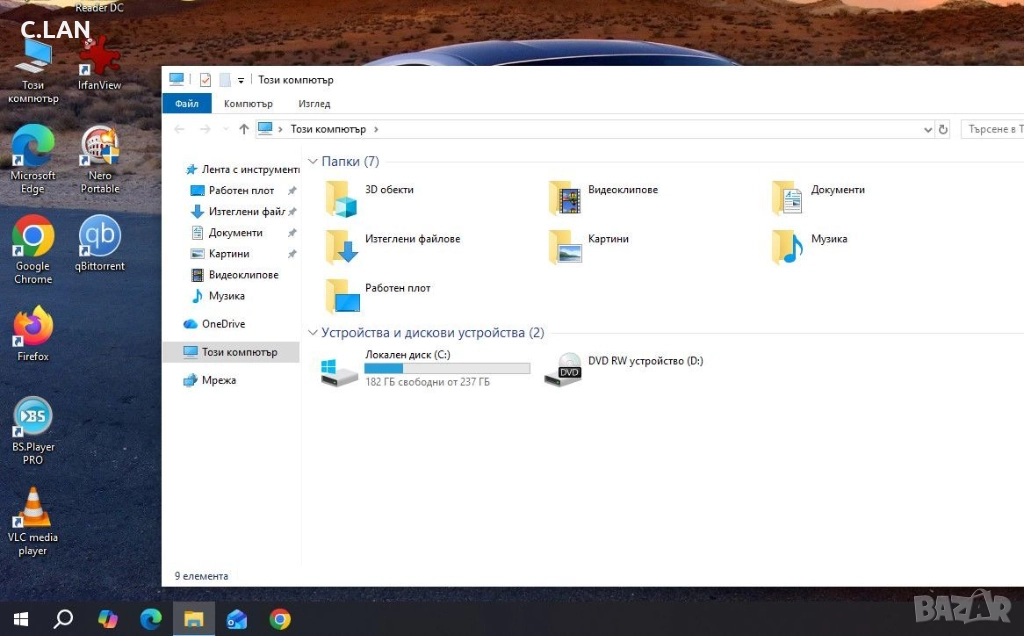Select OneDrive in the navigation pane

pos(222,324)
